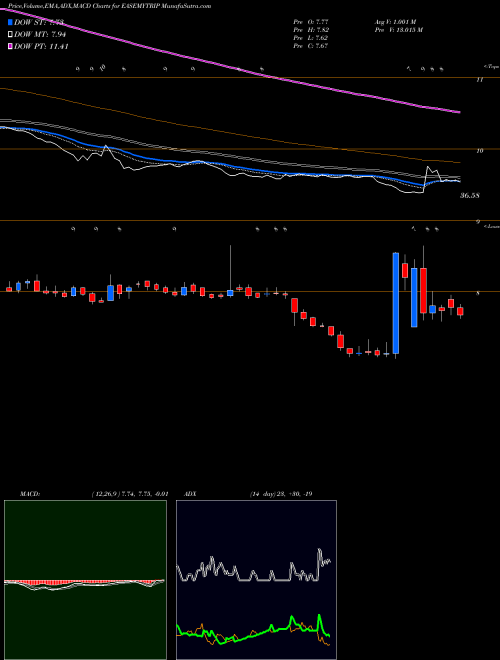Click the white DOW MT legend swatch
This screenshot has height=660, width=500.
10,34
